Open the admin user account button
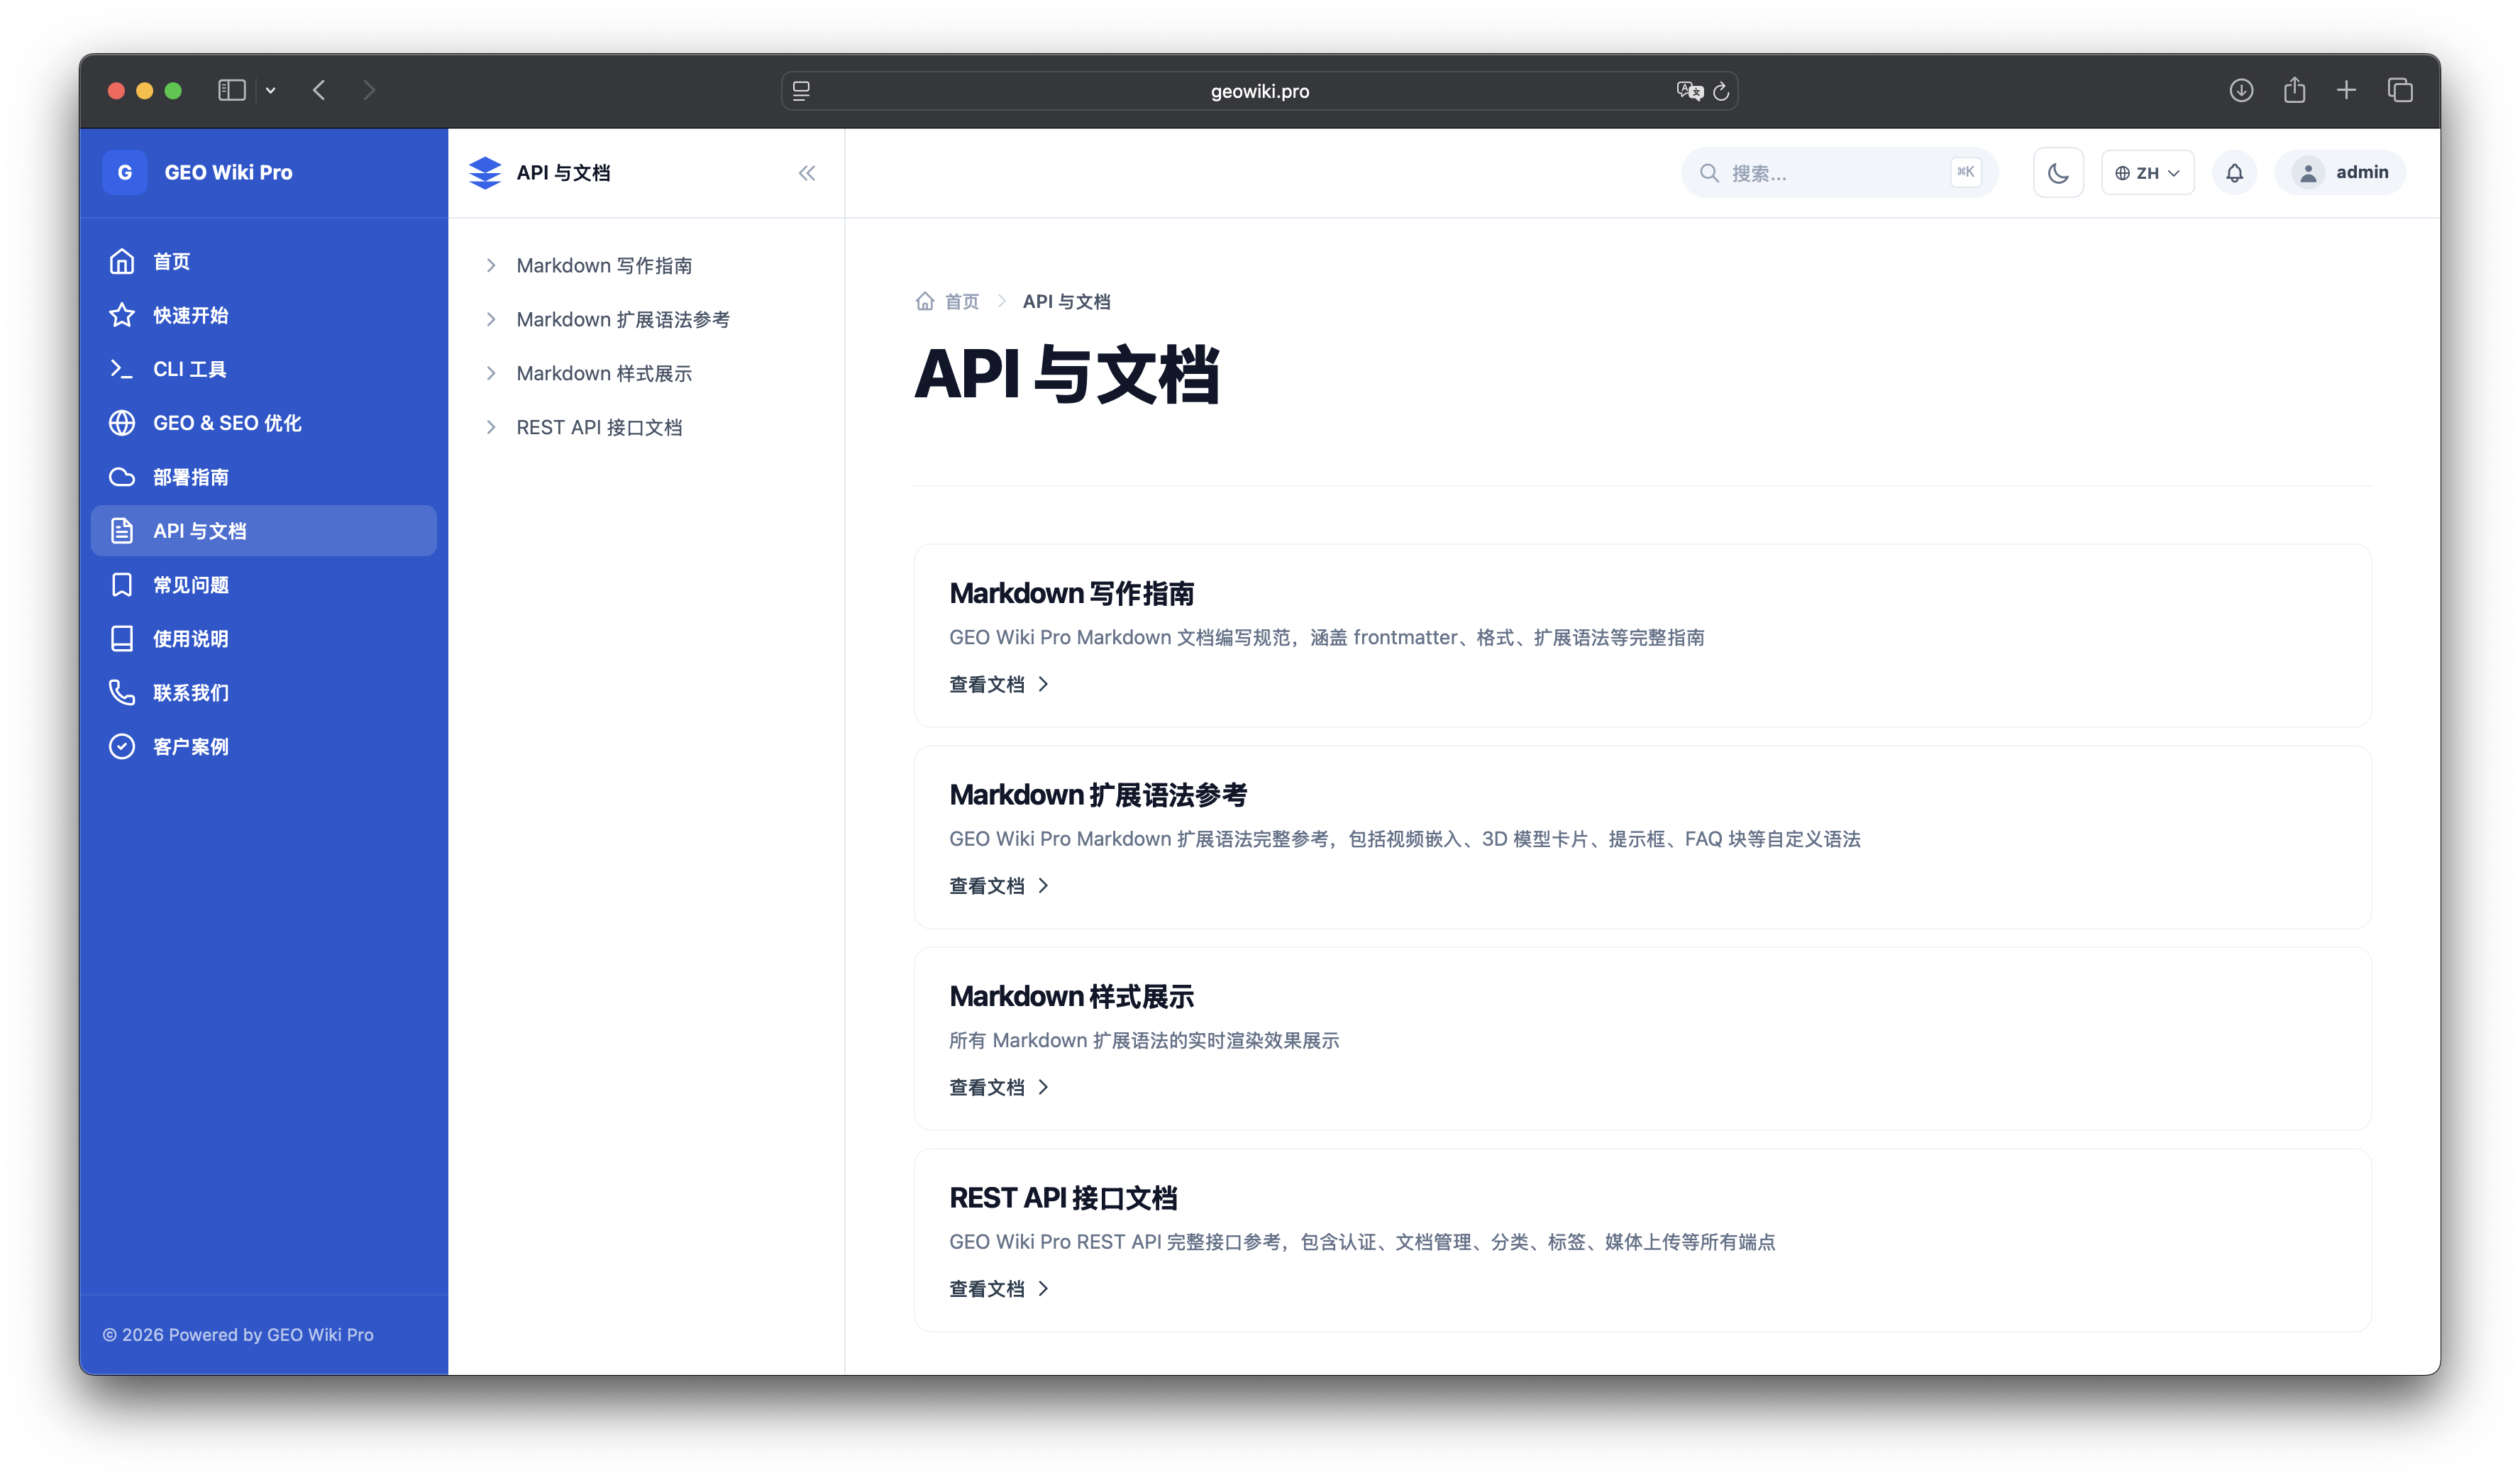Viewport: 2520px width, 1480px height. (2339, 172)
